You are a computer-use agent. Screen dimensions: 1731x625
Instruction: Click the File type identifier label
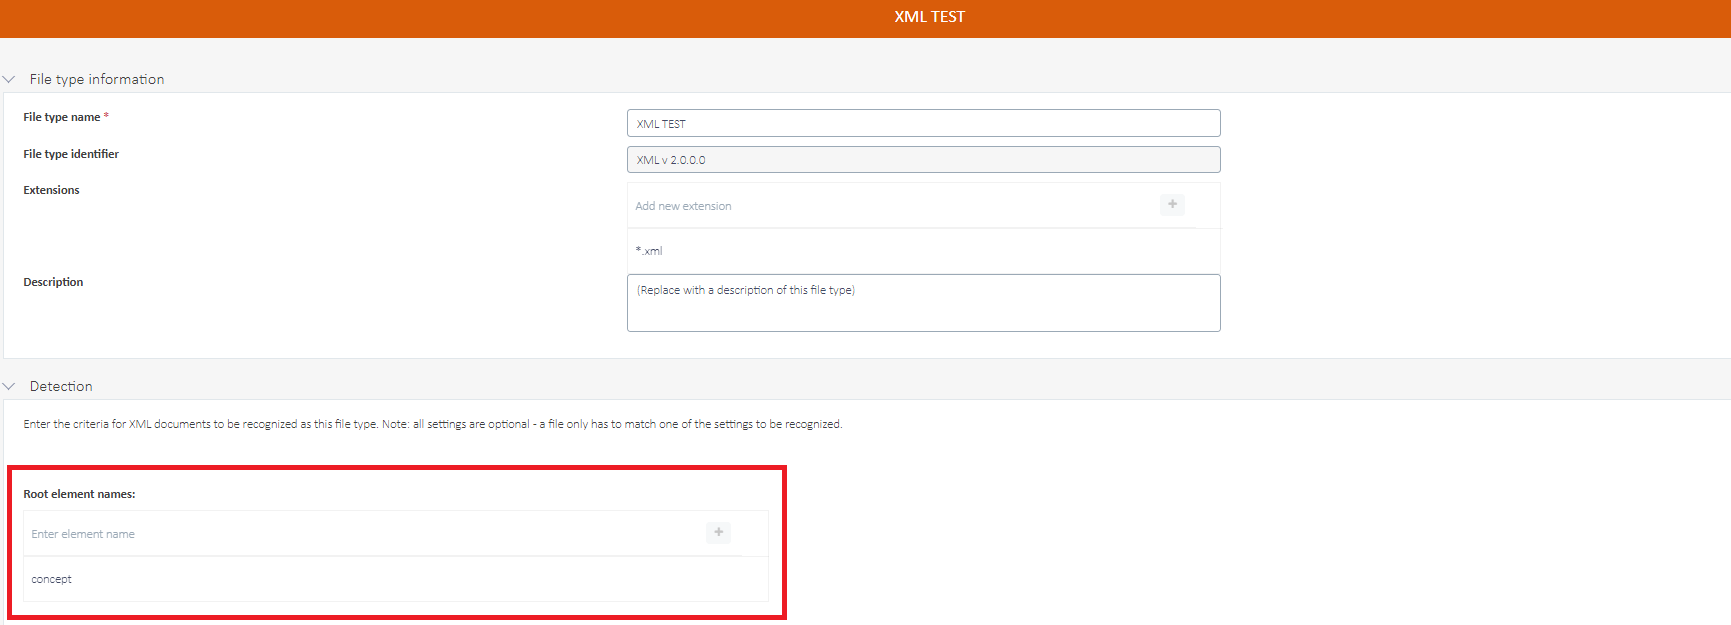coord(71,154)
